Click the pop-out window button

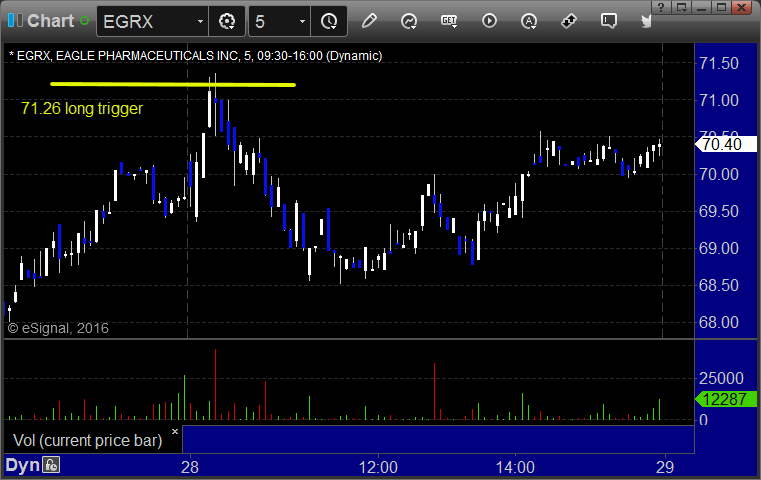[681, 7]
